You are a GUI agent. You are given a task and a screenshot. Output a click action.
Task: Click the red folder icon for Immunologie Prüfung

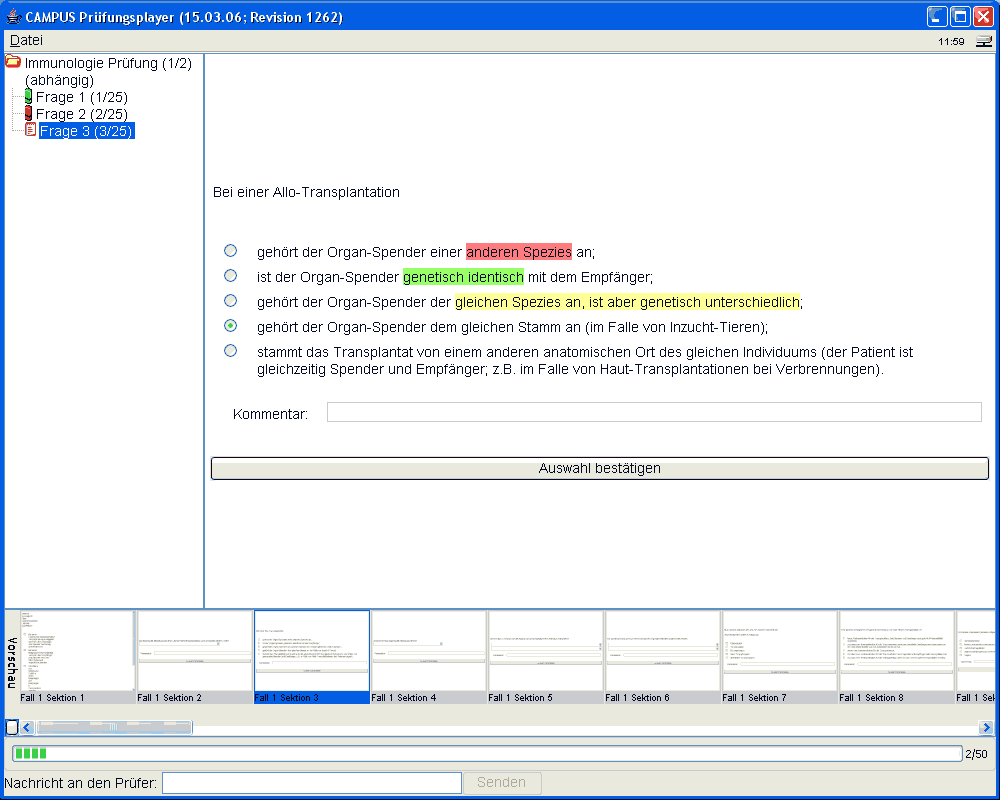click(x=13, y=62)
